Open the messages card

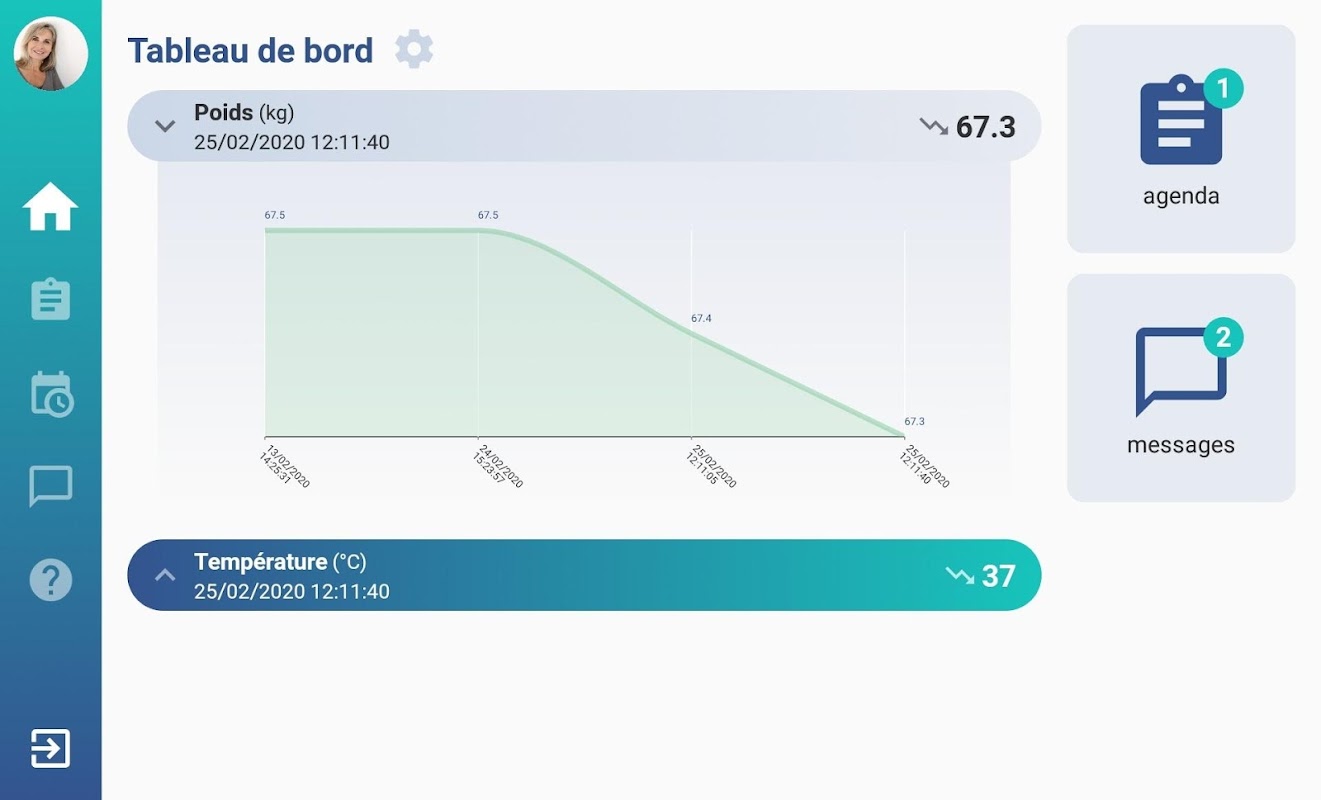[x=1180, y=388]
